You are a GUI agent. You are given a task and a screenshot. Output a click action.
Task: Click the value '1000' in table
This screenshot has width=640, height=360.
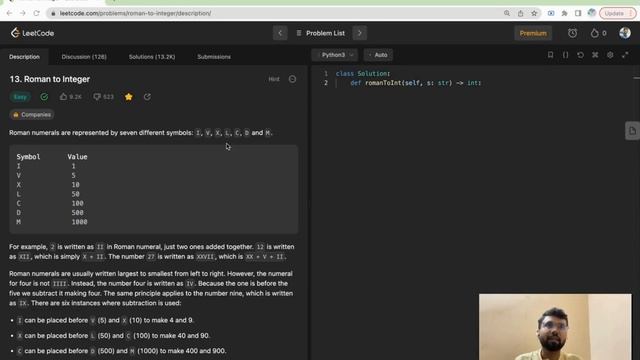[x=79, y=222]
